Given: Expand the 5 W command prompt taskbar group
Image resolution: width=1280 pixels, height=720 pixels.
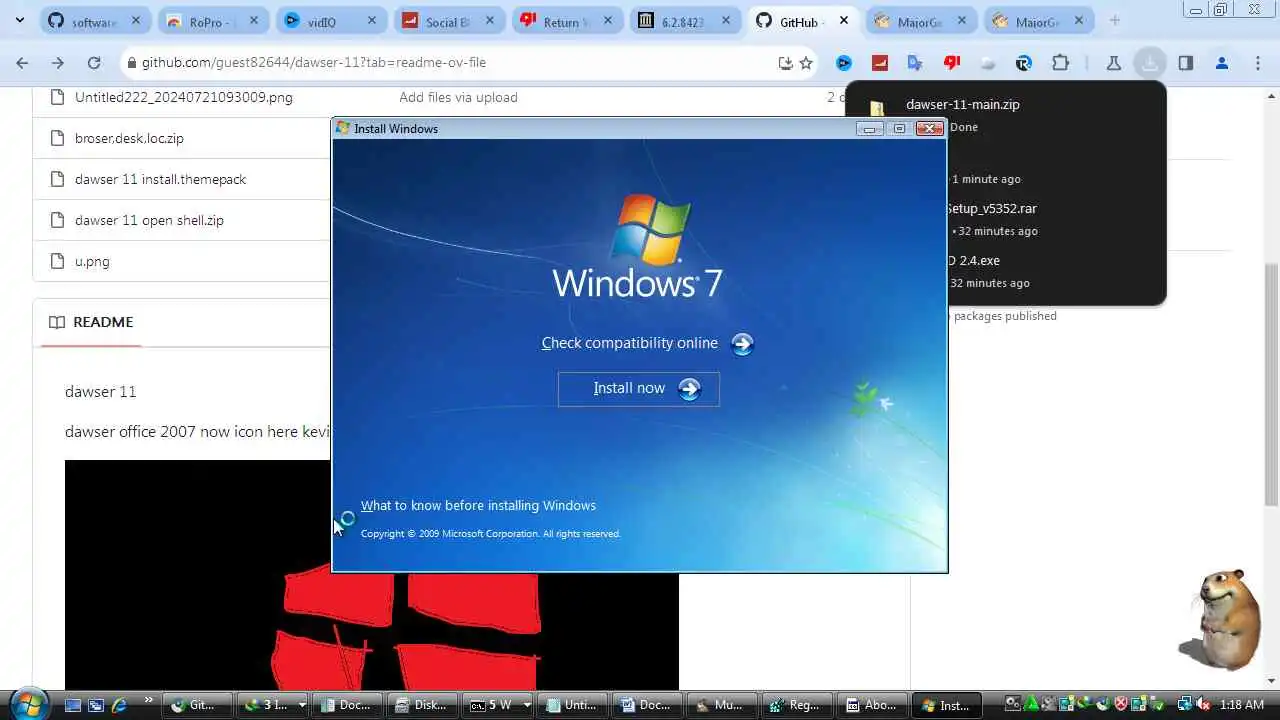Looking at the screenshot, I should point(497,705).
